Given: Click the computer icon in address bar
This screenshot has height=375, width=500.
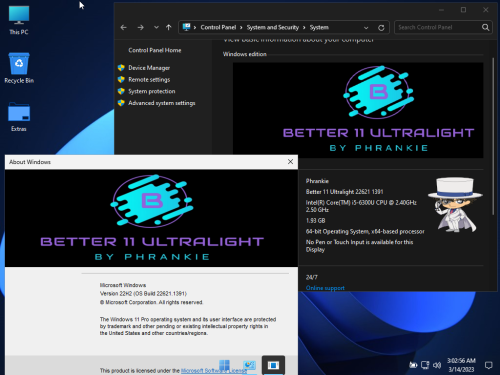Looking at the screenshot, I should coord(186,27).
